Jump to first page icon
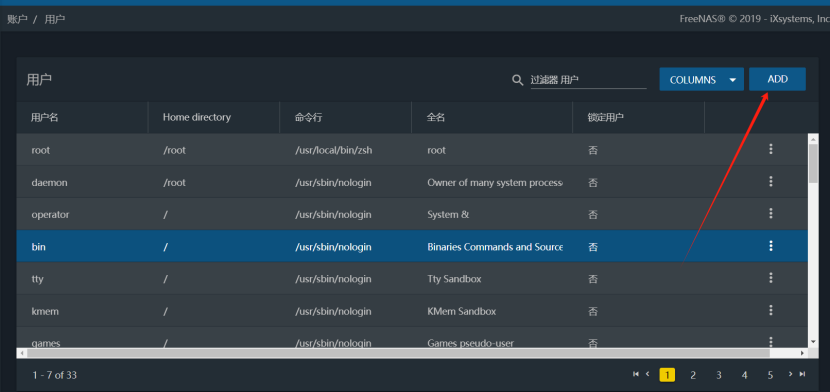Image resolution: width=830 pixels, height=392 pixels. (636, 374)
